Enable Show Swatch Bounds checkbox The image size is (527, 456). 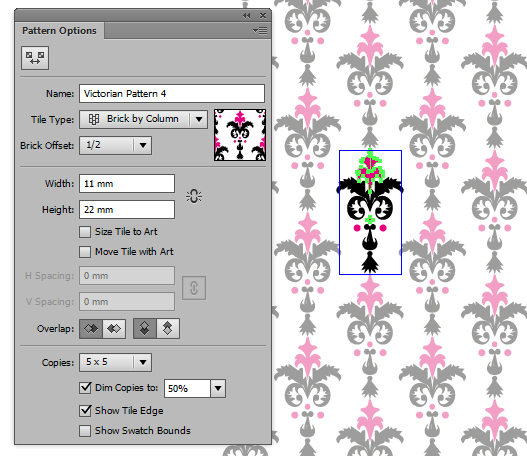(85, 431)
